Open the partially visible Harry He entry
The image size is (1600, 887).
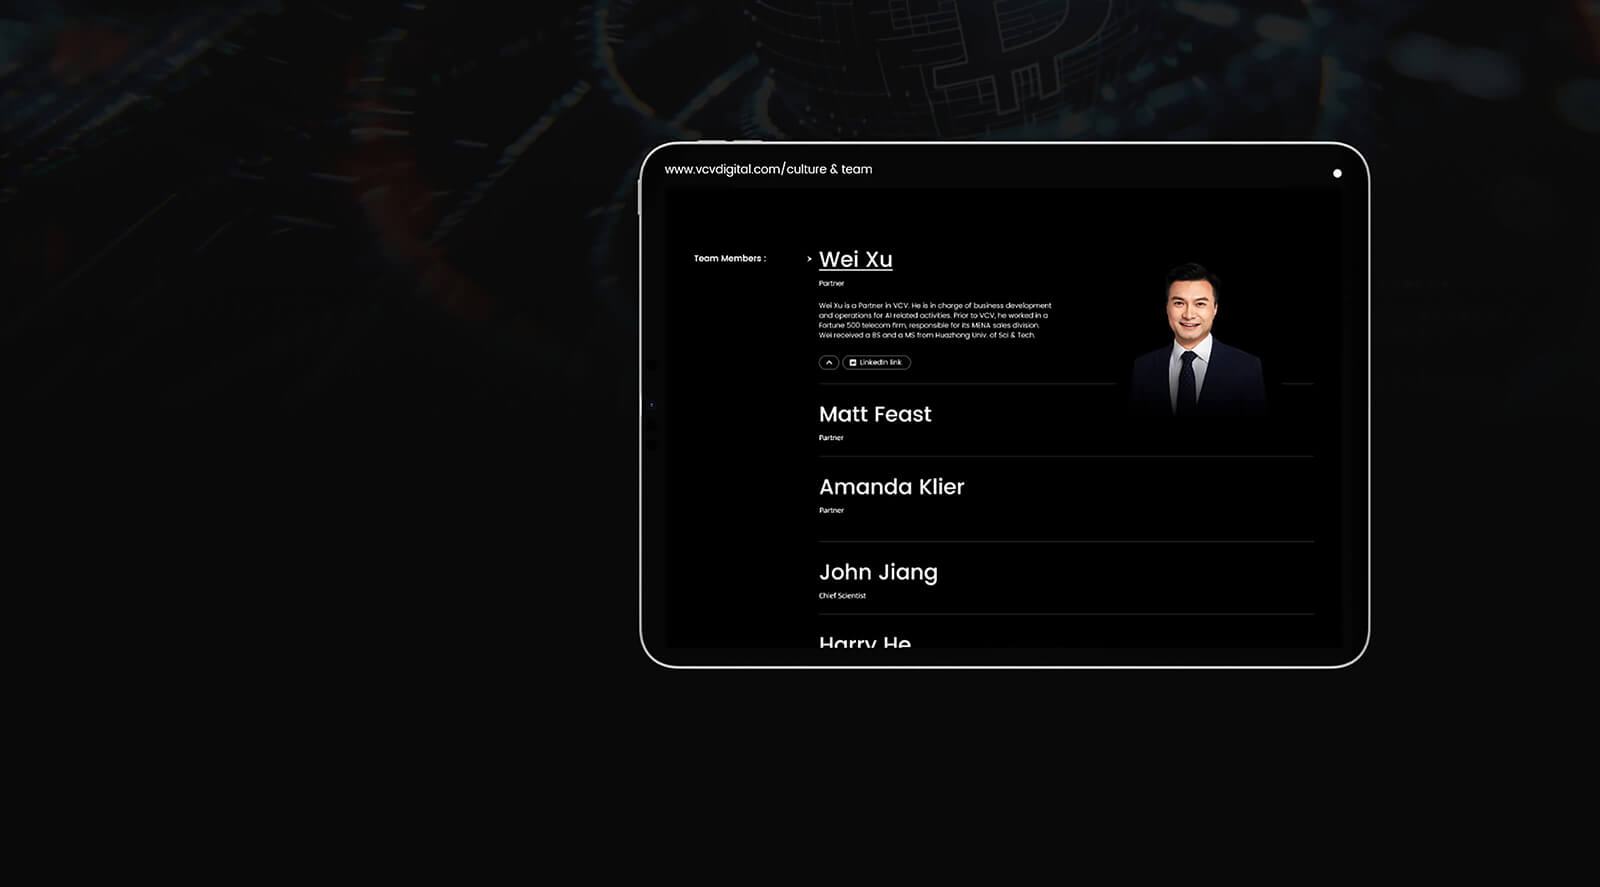[x=864, y=641]
